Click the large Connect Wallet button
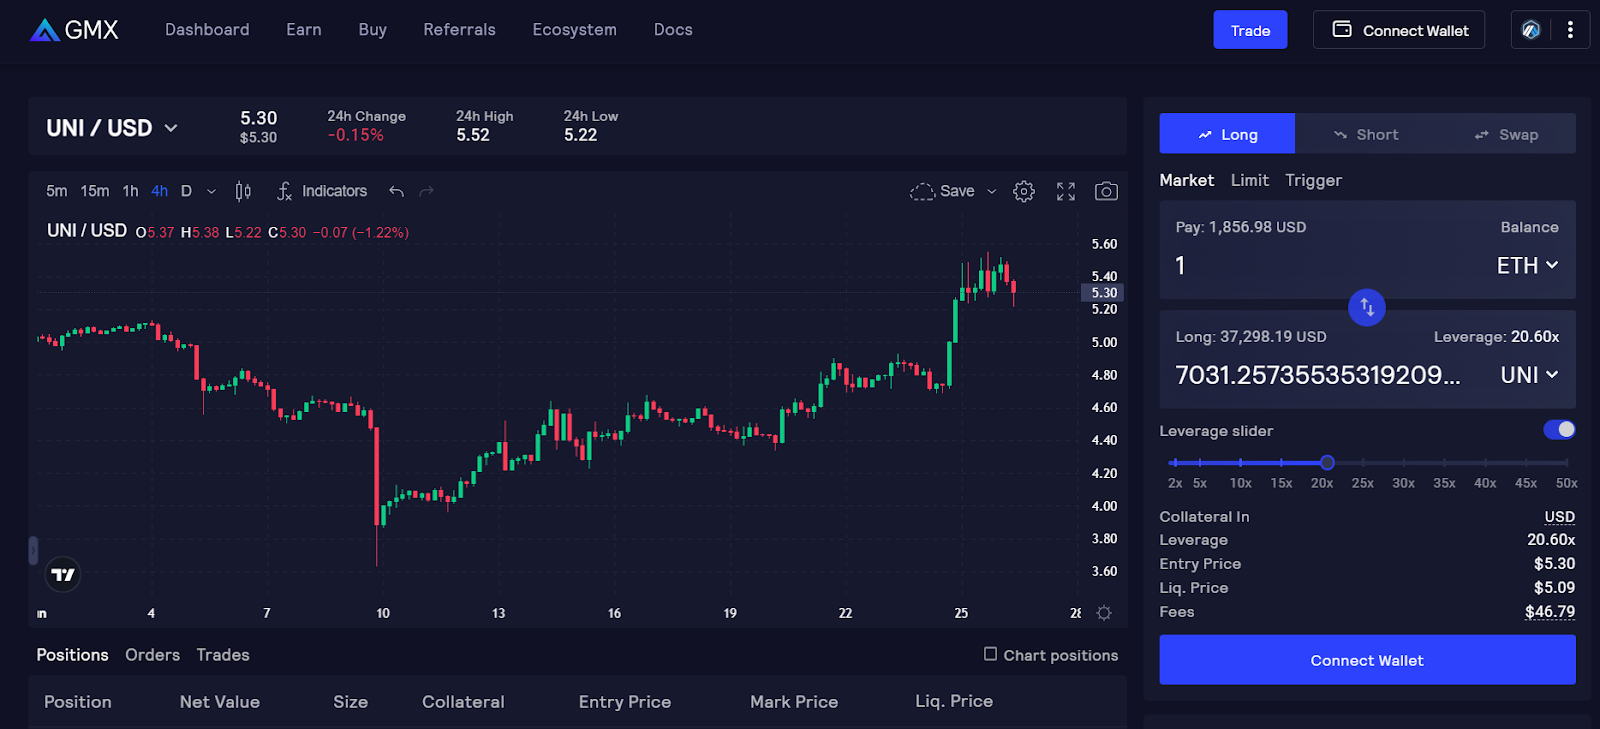The width and height of the screenshot is (1600, 729). click(x=1367, y=660)
